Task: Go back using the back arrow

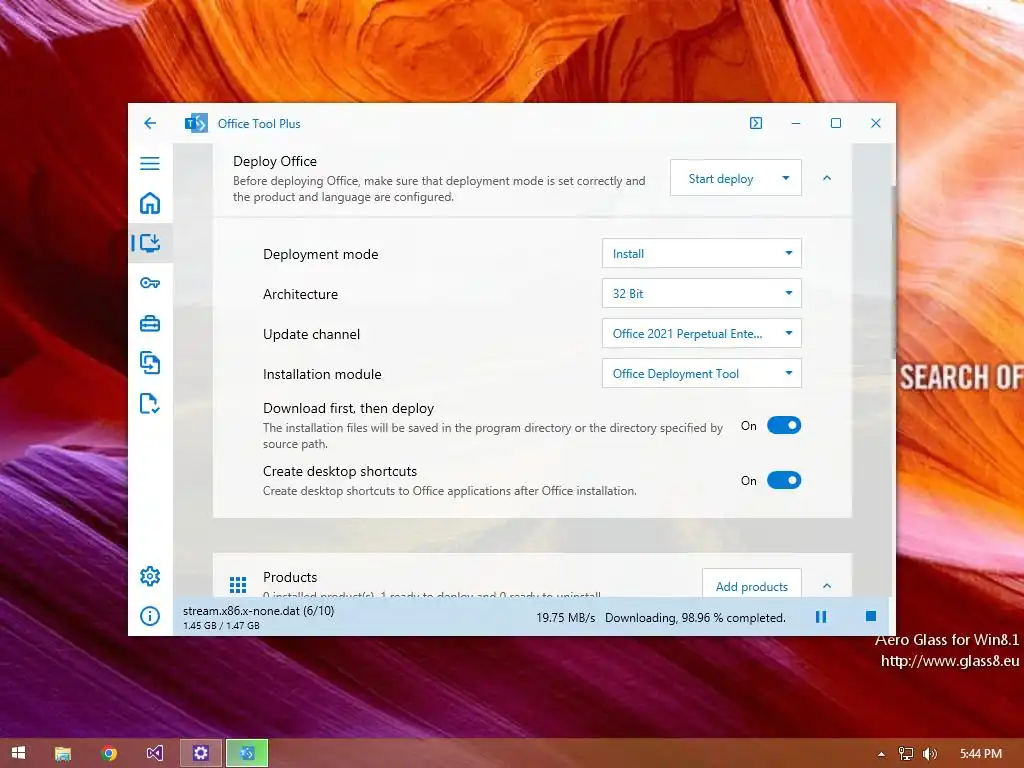Action: click(150, 123)
